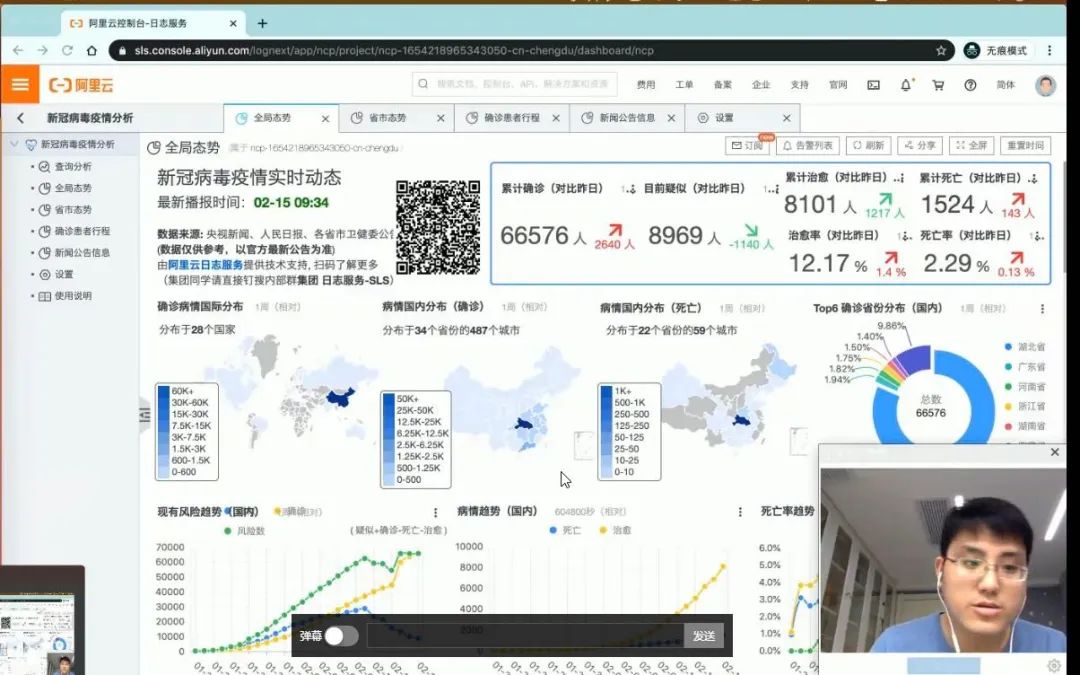Image resolution: width=1080 pixels, height=675 pixels.
Task: Open a new browser tab
Action: pos(262,23)
